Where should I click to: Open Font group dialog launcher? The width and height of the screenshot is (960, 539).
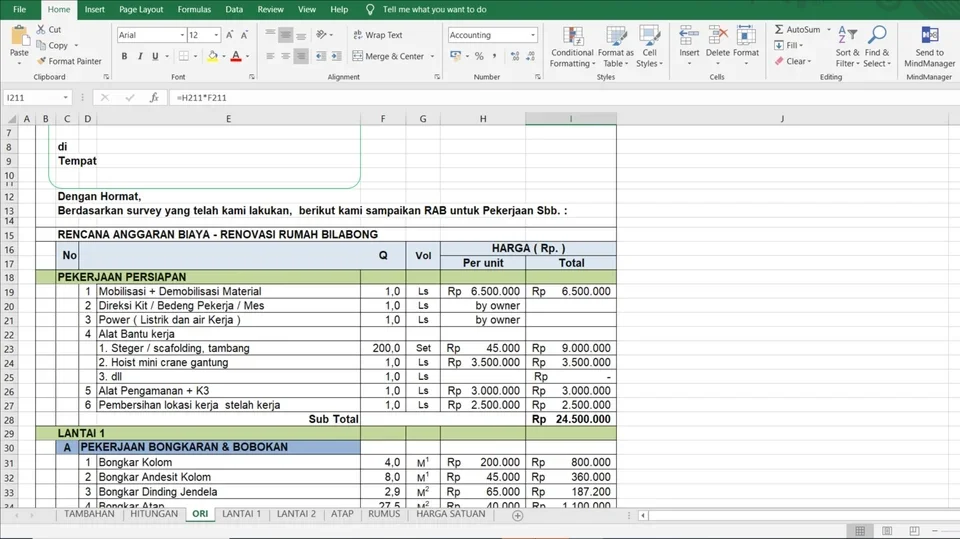point(252,77)
